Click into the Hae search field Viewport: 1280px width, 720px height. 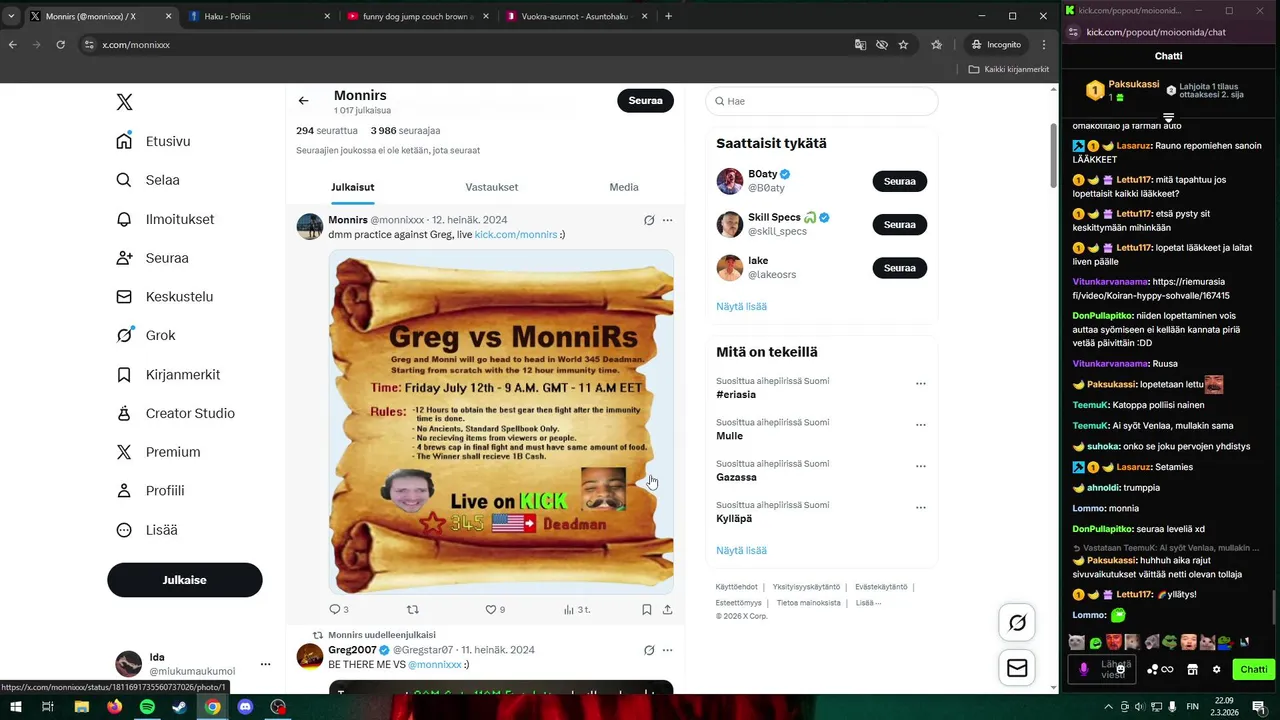[822, 101]
